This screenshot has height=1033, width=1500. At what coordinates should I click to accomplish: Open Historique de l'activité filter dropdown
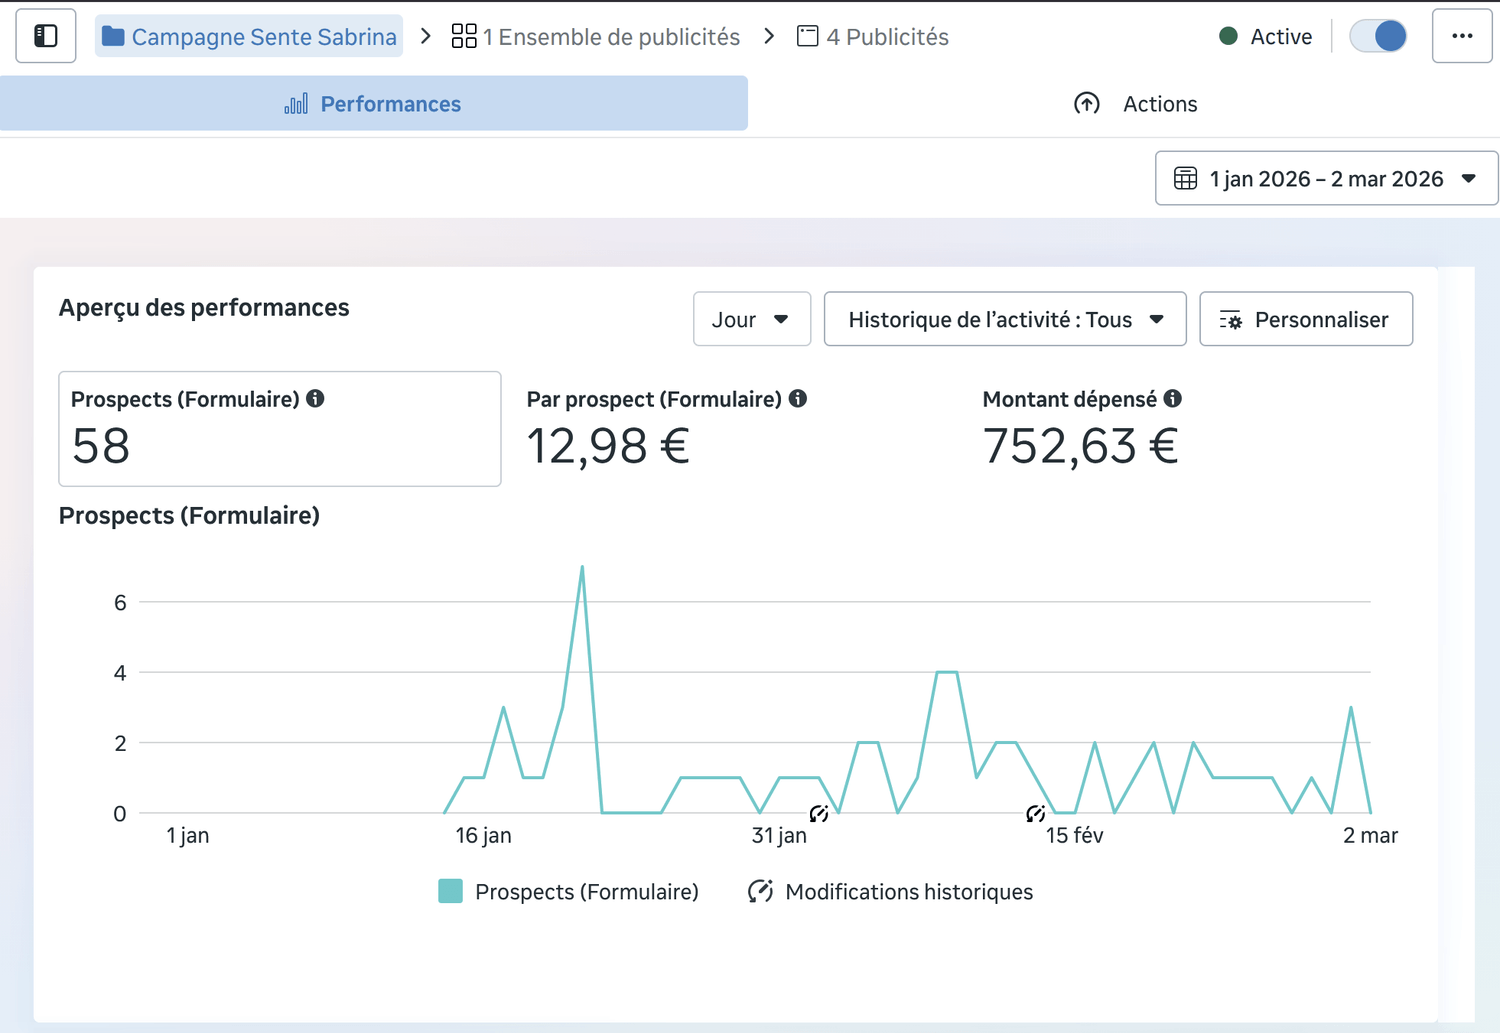(1004, 319)
